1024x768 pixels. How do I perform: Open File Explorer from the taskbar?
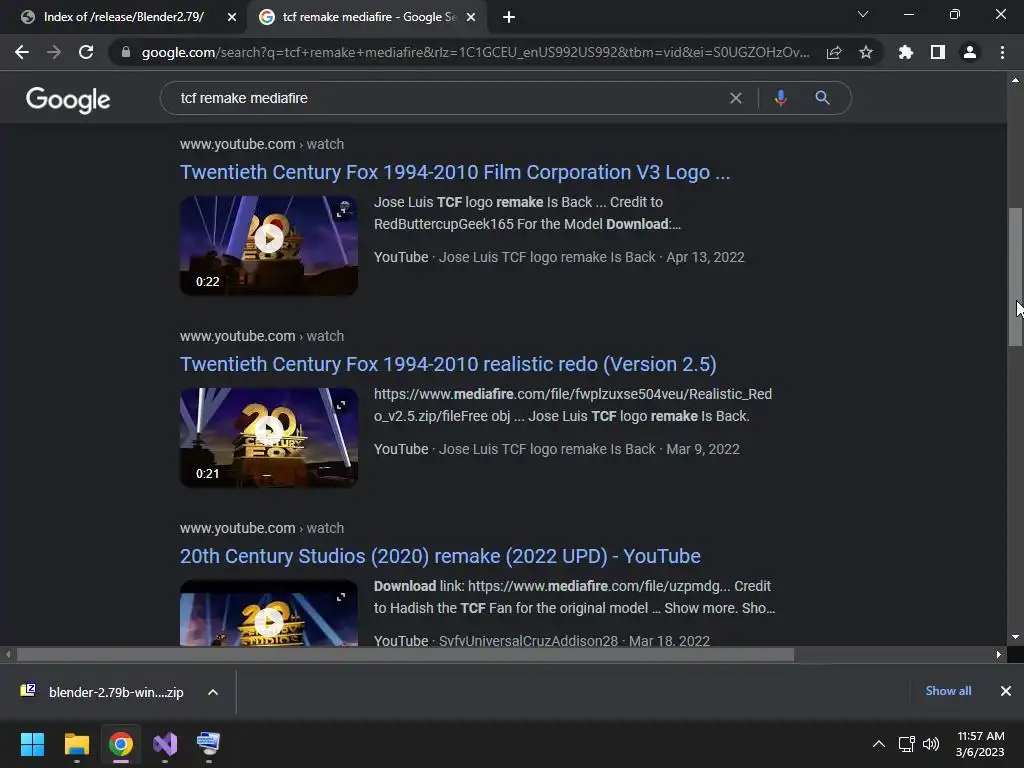[x=76, y=744]
